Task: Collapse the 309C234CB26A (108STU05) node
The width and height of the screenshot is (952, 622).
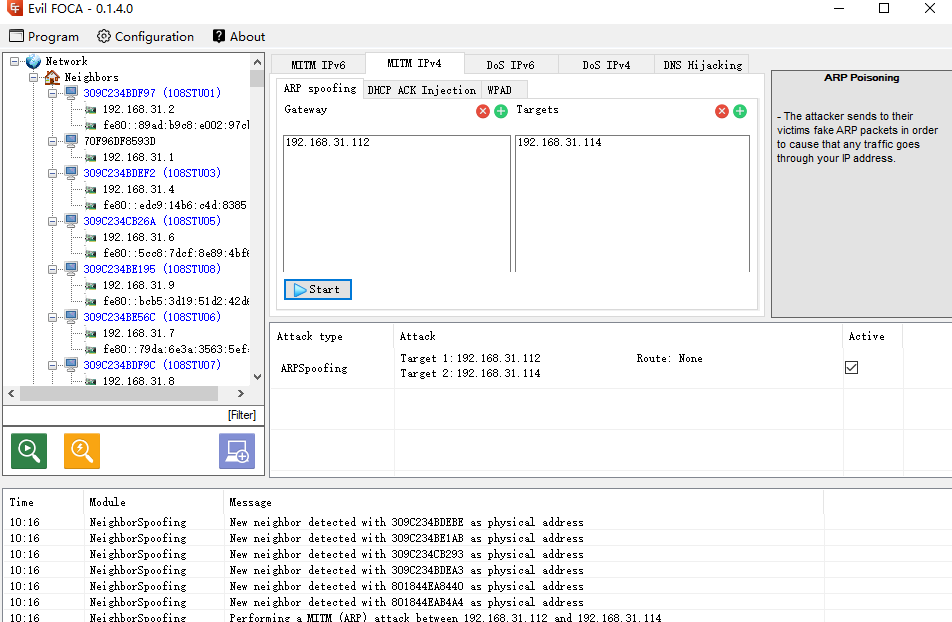Action: click(x=53, y=222)
